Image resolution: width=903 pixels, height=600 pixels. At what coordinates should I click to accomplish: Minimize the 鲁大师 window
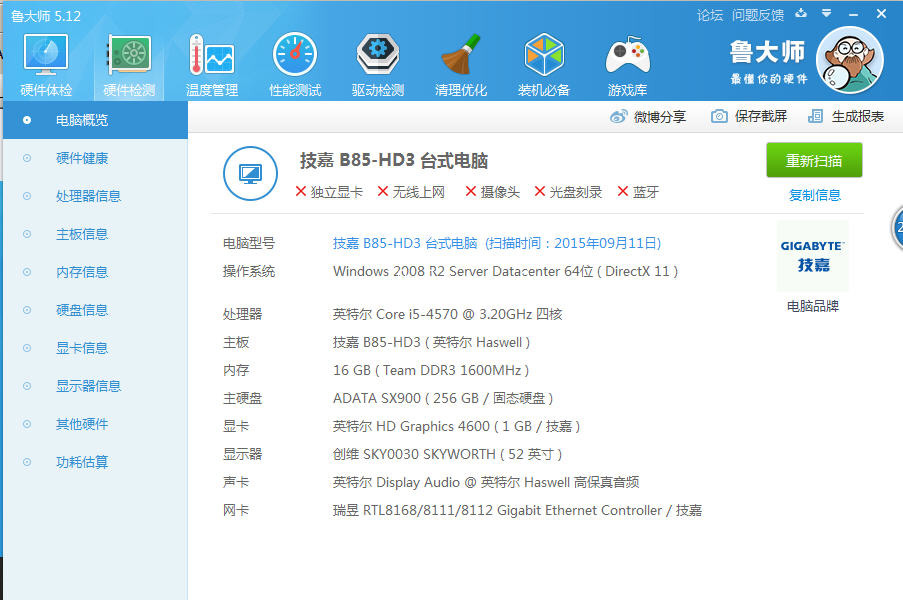point(853,14)
